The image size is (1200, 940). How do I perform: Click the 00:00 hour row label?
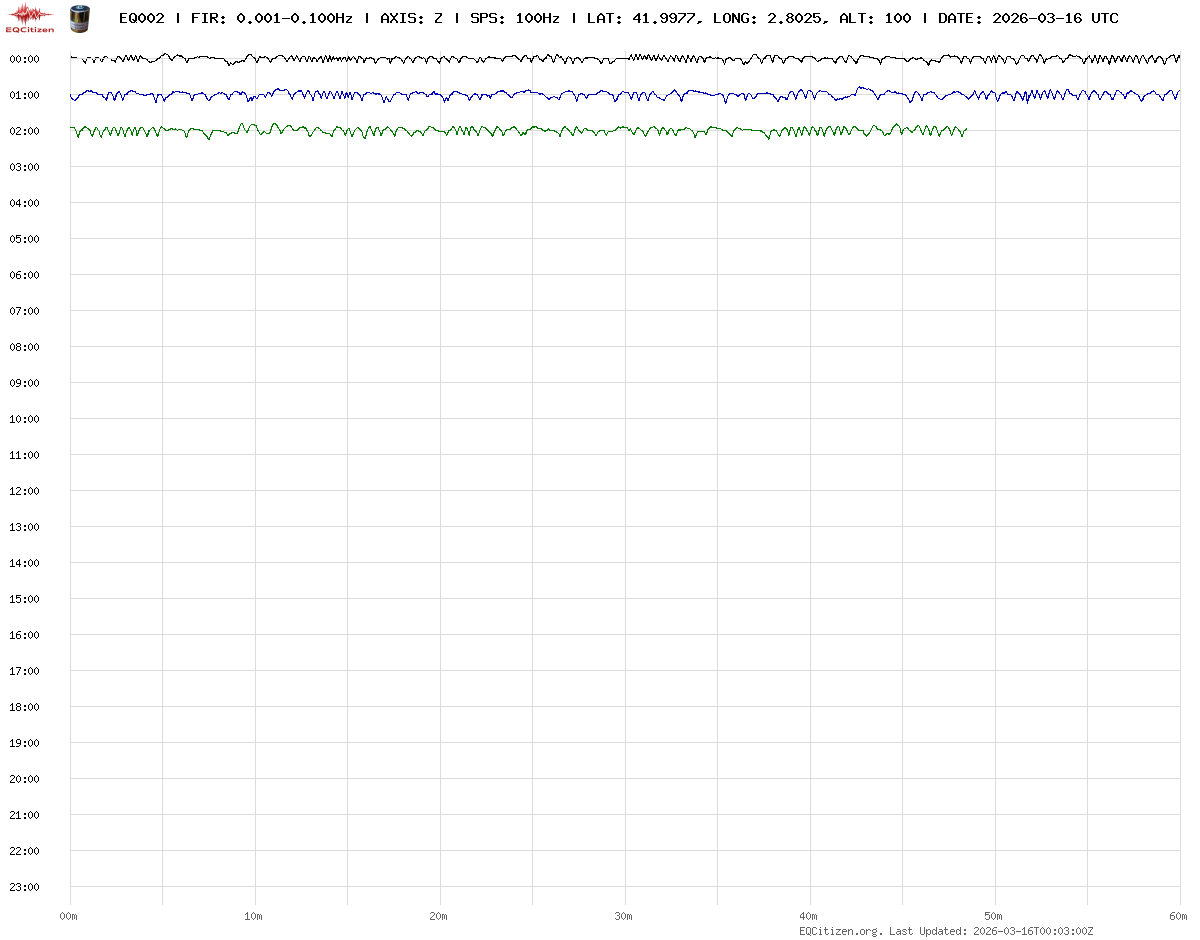tap(24, 59)
